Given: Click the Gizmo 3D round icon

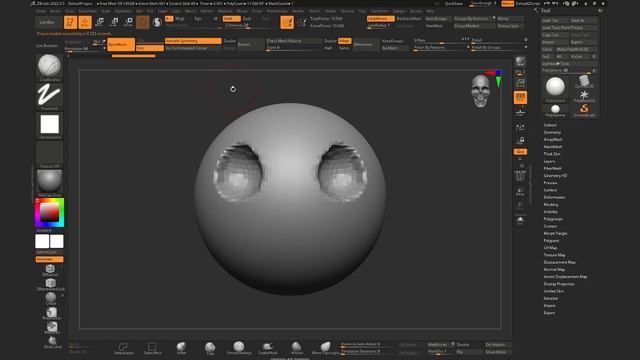Looking at the screenshot, I should coord(143,22).
